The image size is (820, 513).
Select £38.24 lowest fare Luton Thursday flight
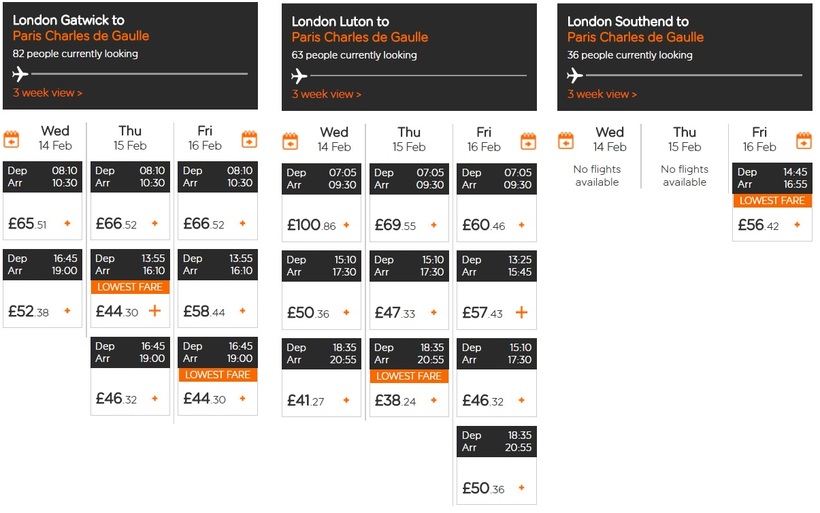(x=408, y=399)
